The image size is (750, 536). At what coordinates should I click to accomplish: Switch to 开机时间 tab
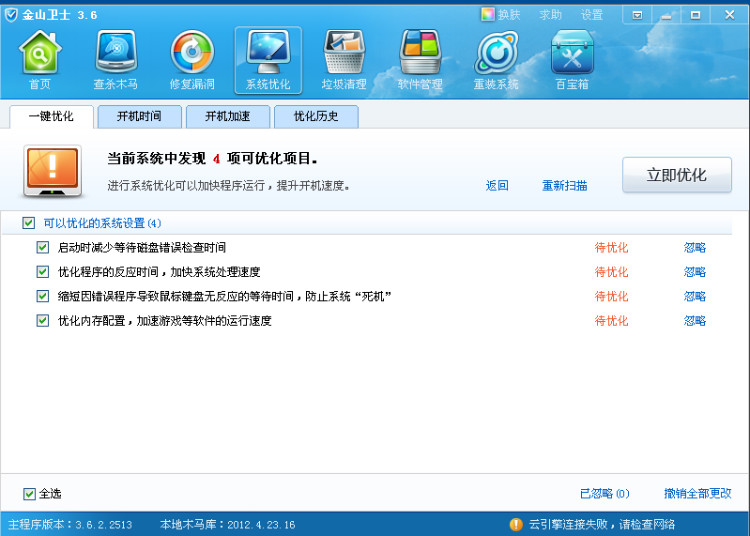[x=139, y=116]
